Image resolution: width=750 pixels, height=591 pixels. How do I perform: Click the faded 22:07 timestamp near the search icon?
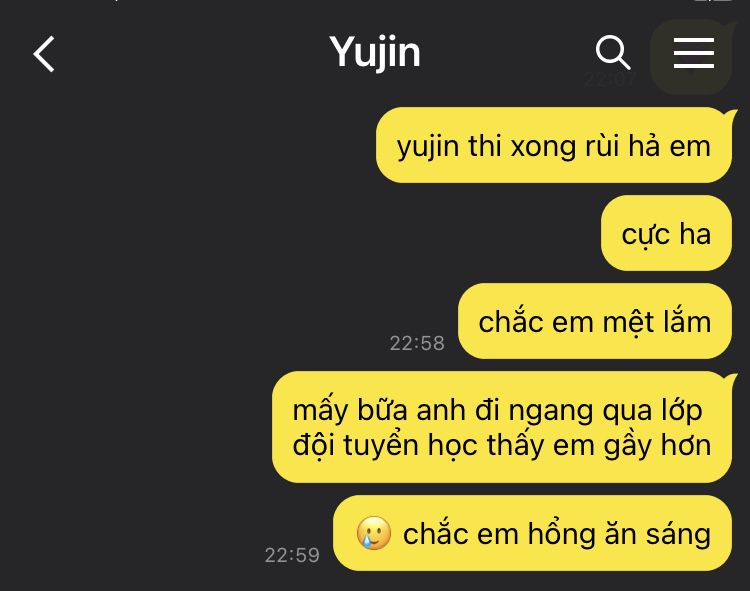pos(609,79)
